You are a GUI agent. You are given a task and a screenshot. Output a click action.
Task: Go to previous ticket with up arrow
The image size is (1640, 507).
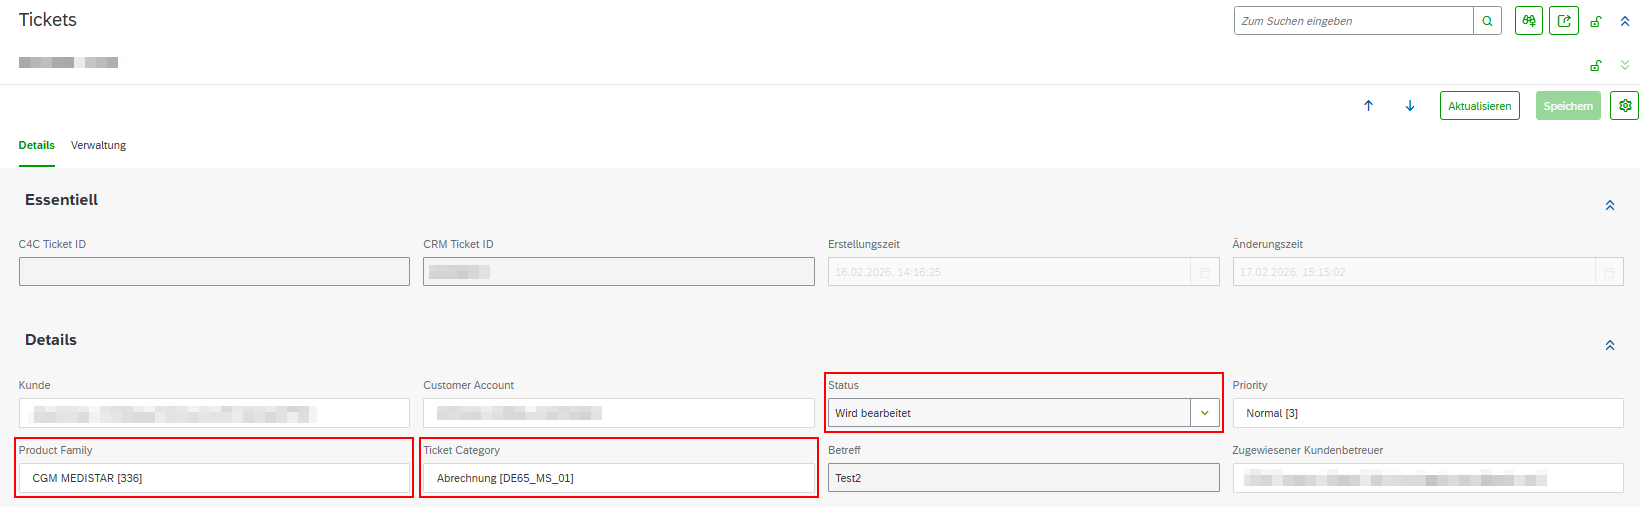coord(1369,106)
